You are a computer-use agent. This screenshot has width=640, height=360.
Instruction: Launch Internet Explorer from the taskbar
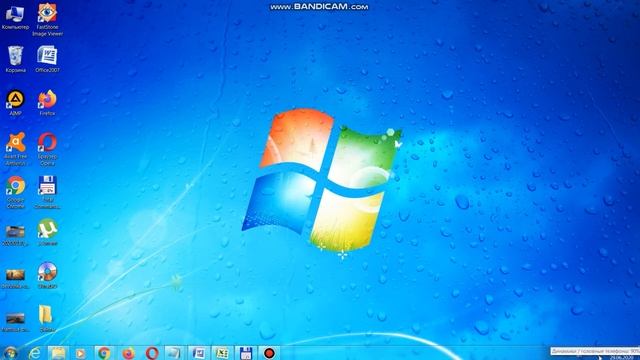tap(34, 353)
